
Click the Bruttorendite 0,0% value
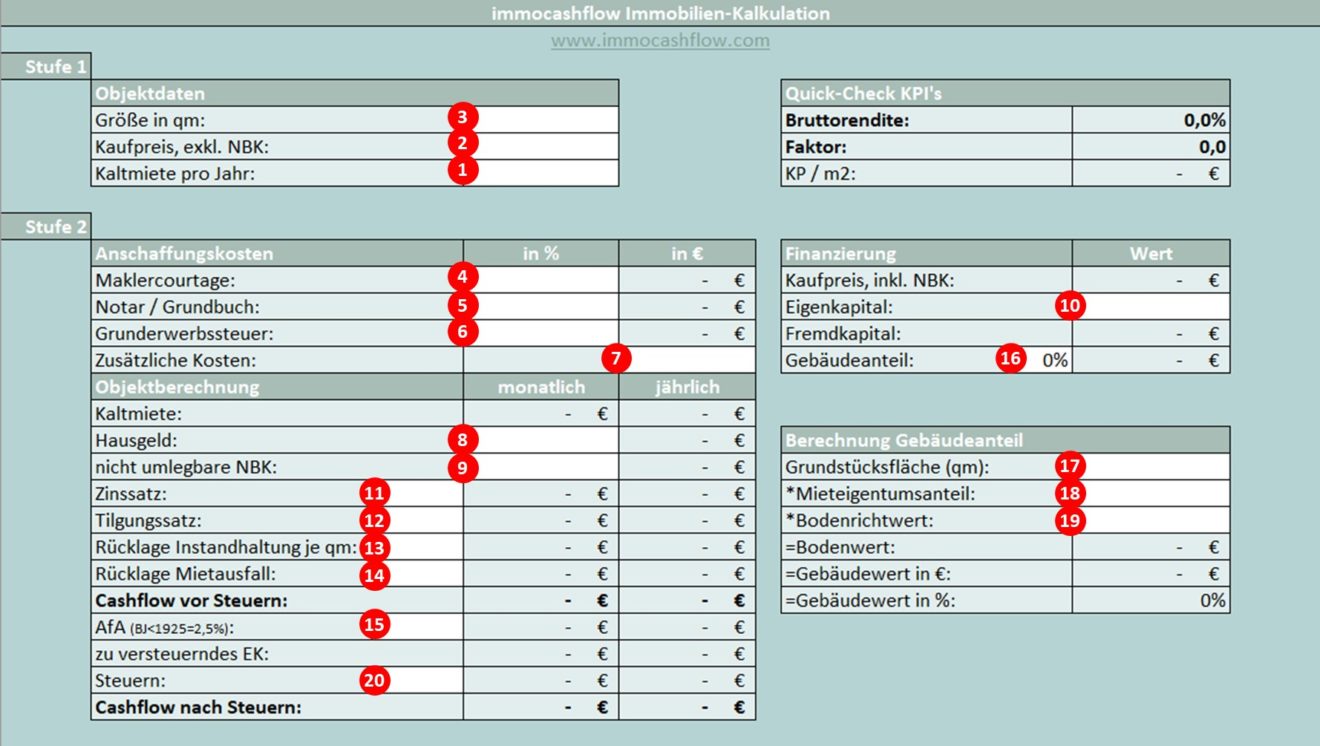coord(1151,120)
